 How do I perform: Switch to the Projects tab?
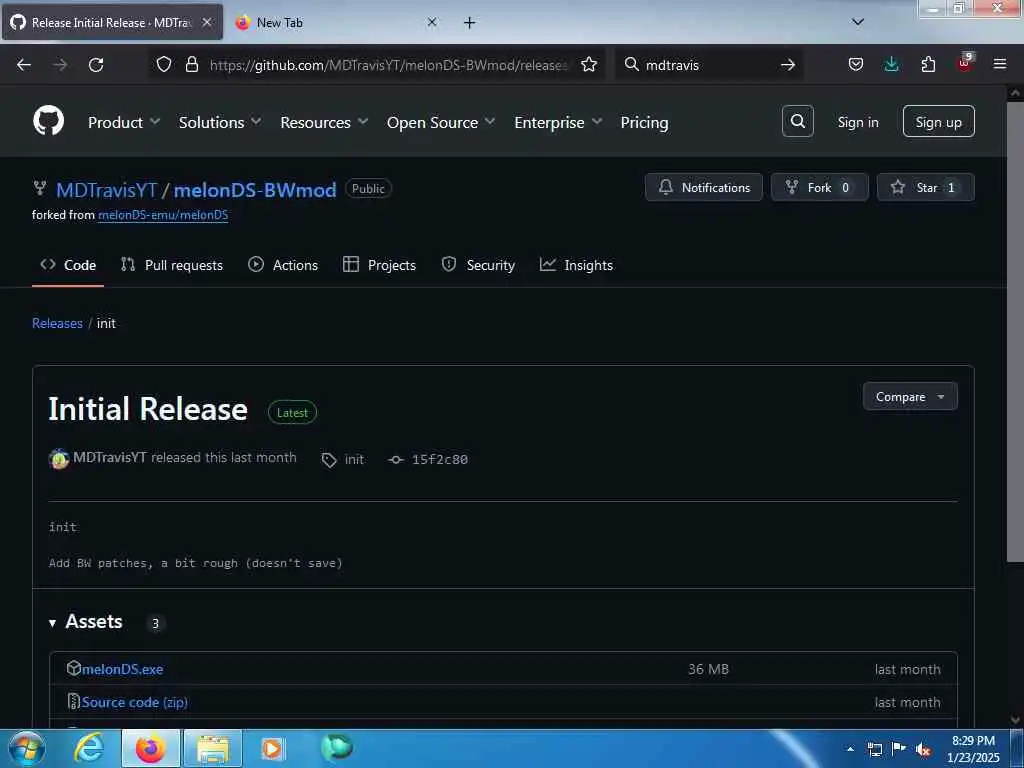click(379, 265)
